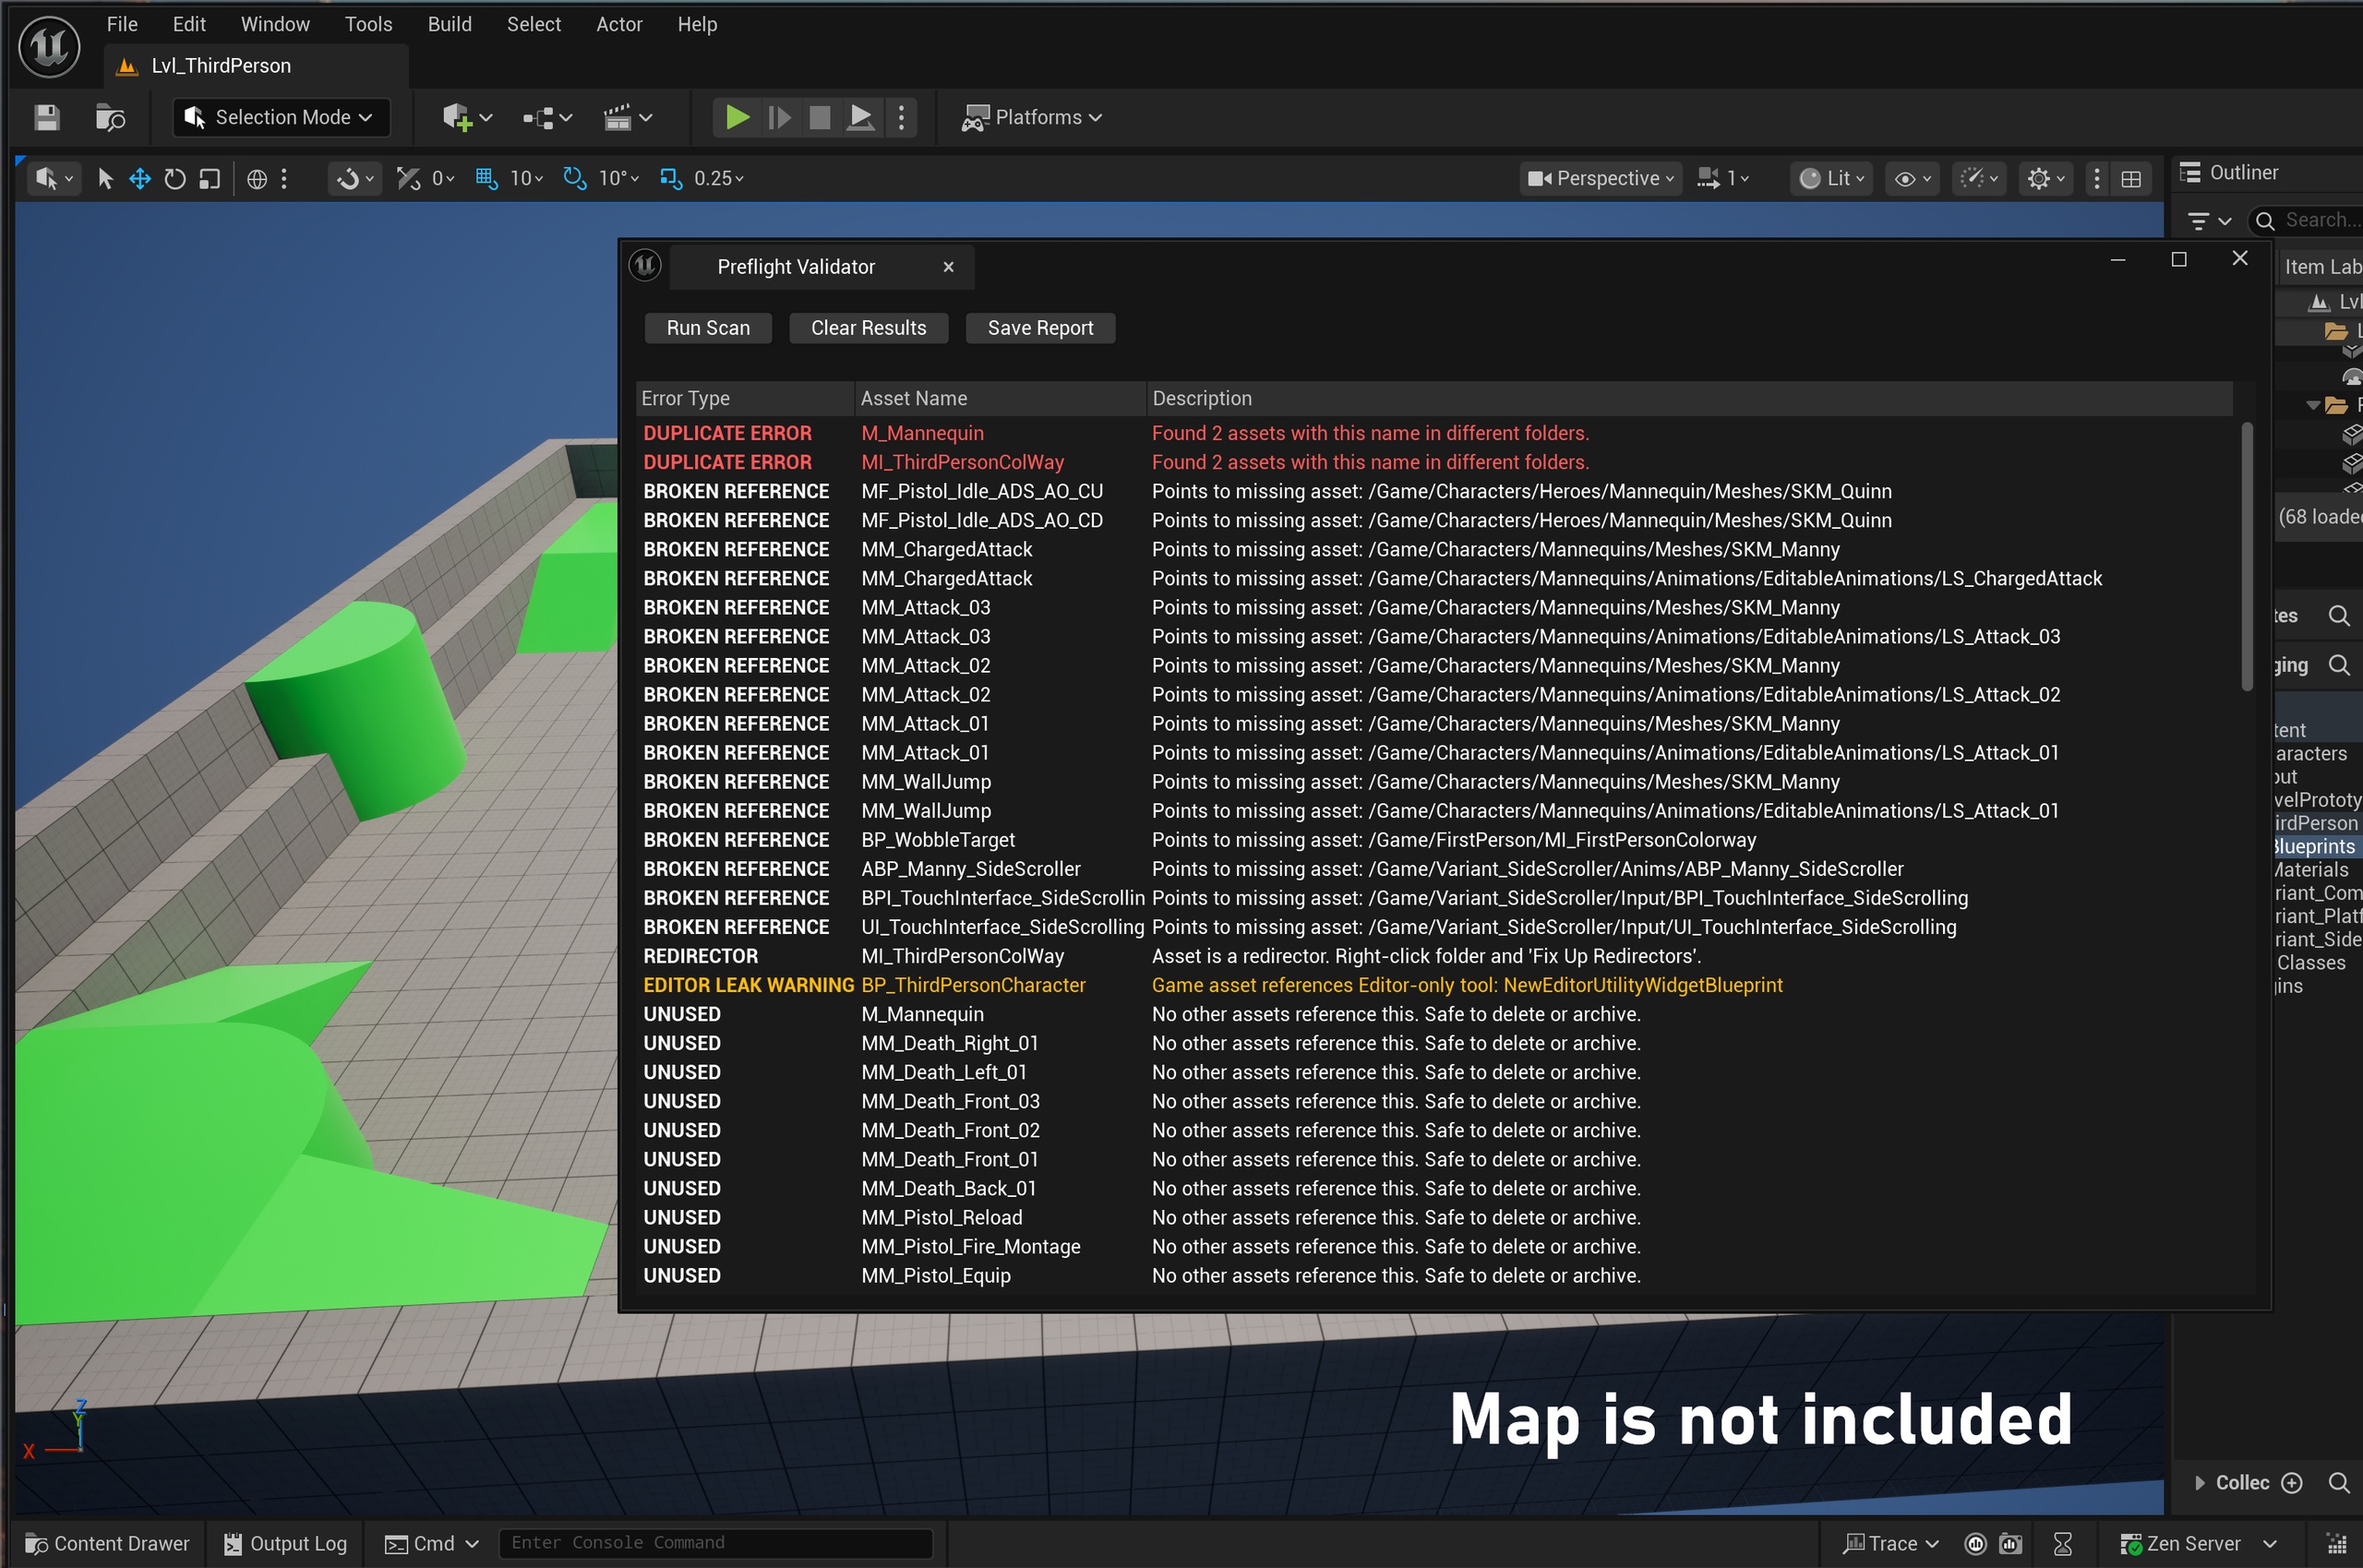Open the Browse content folder icon
The image size is (2363, 1568).
[x=110, y=118]
